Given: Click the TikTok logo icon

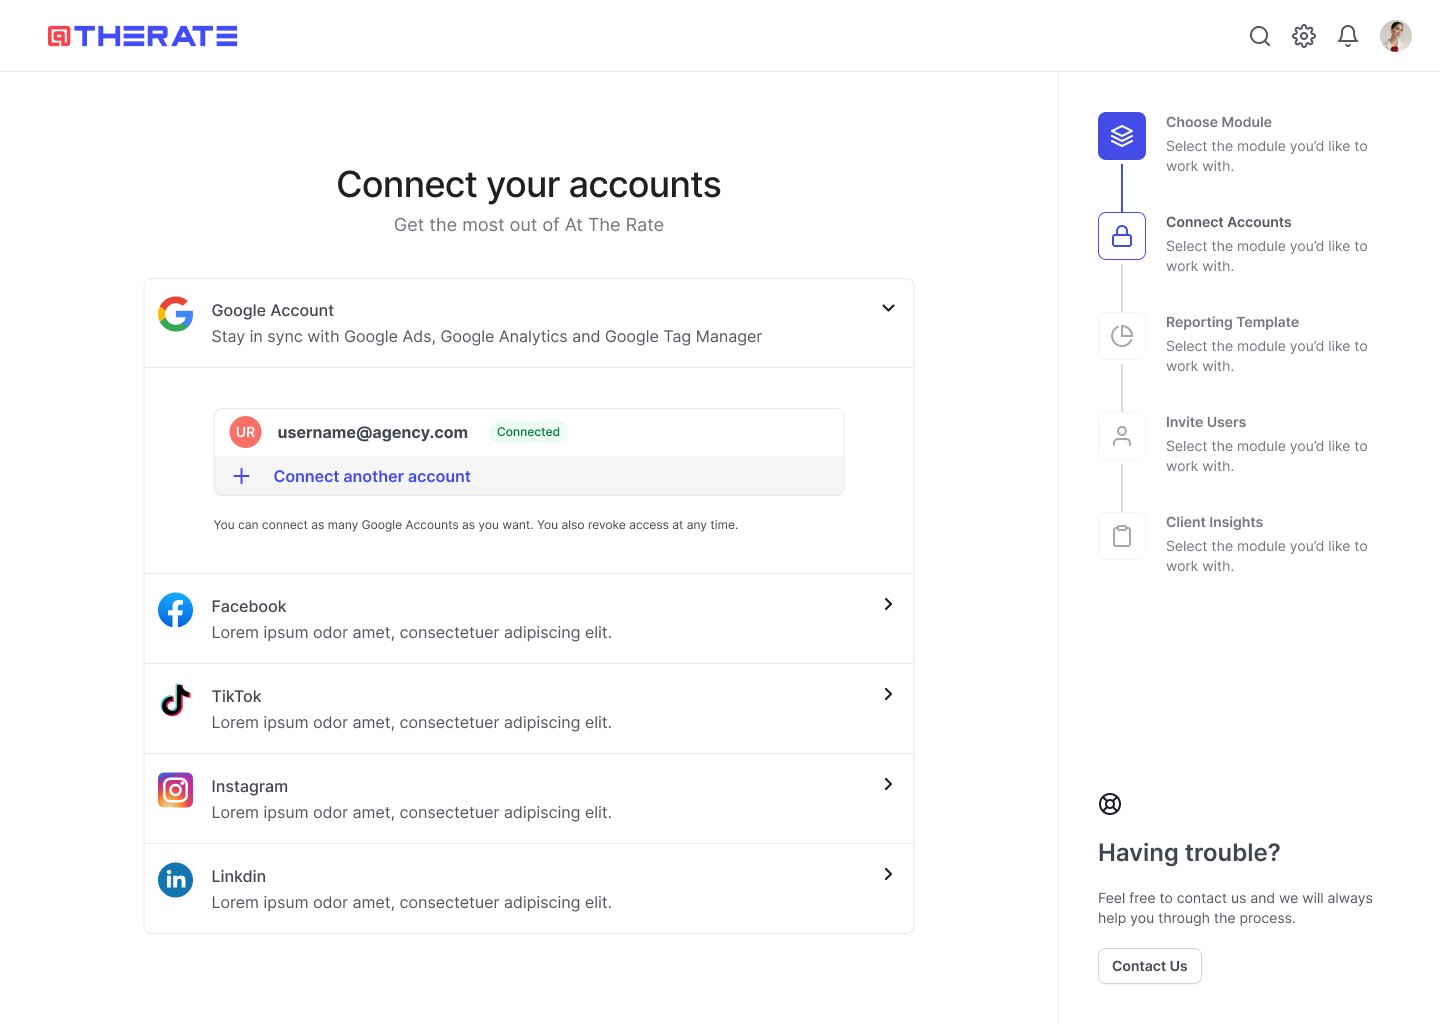Looking at the screenshot, I should coord(176,700).
